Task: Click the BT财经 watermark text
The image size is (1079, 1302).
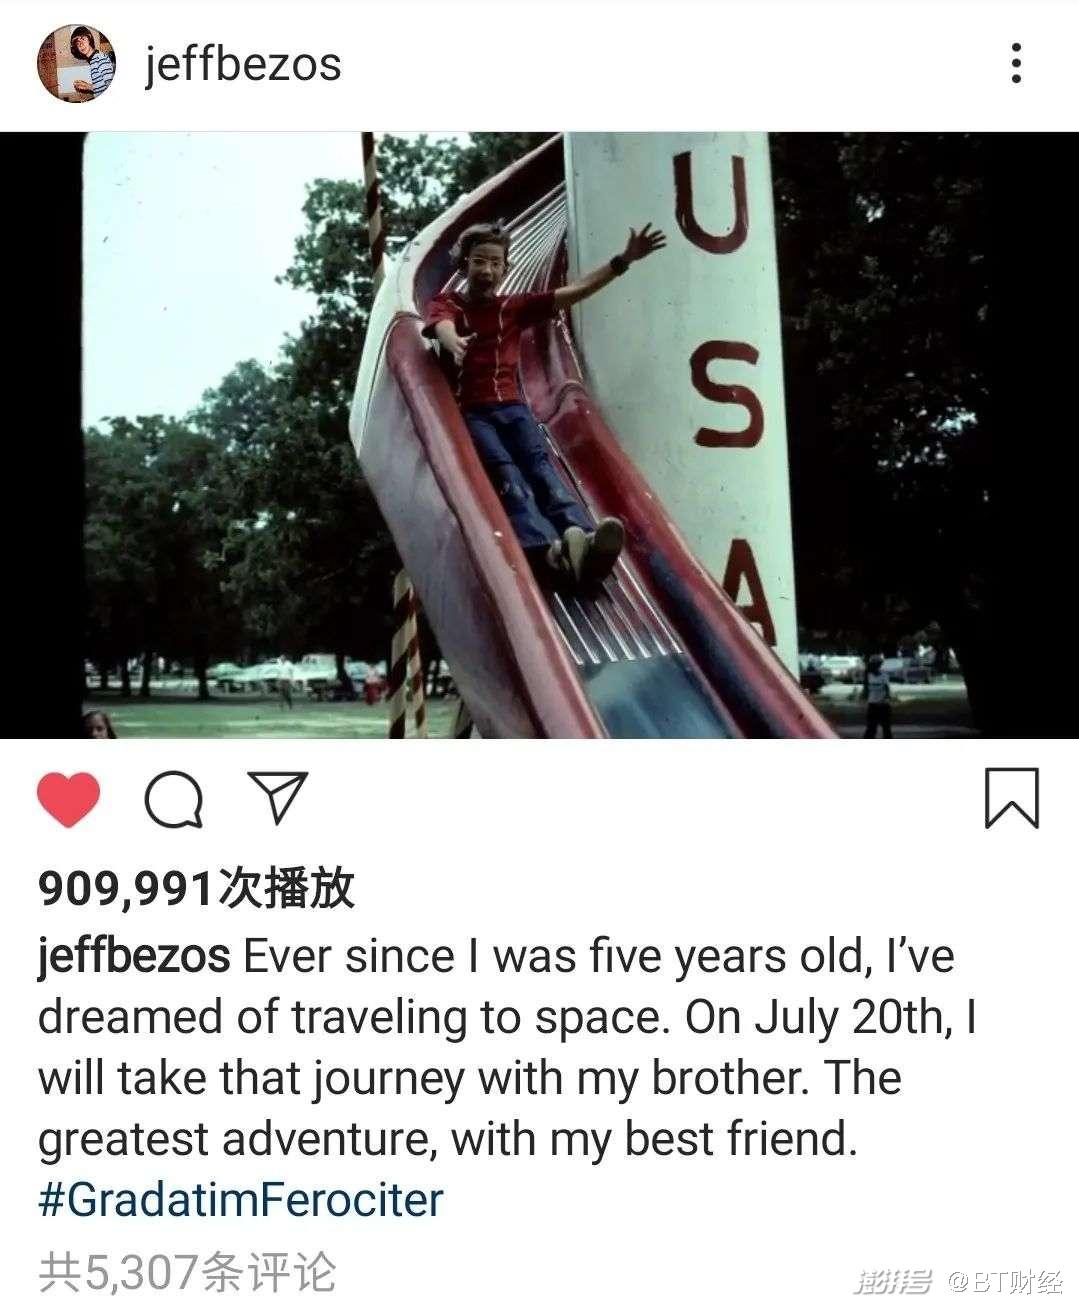Action: click(x=1005, y=1280)
